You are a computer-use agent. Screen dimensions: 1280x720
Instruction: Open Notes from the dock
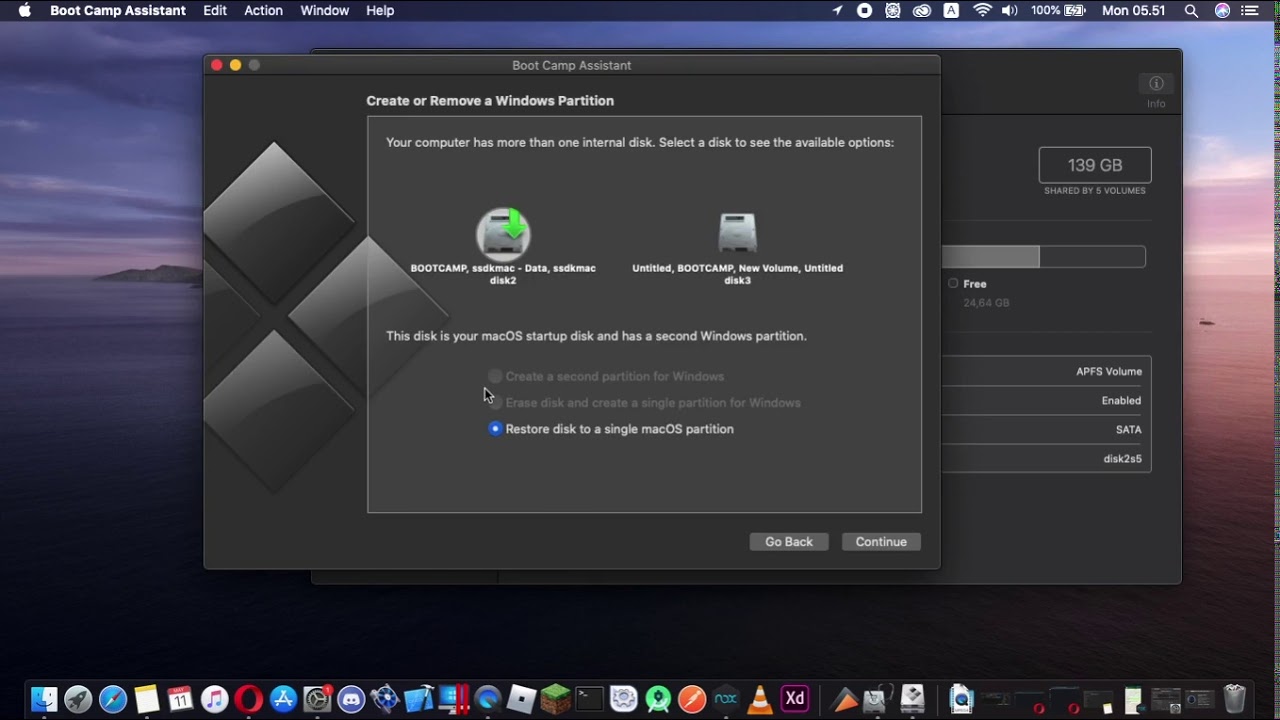pos(147,698)
